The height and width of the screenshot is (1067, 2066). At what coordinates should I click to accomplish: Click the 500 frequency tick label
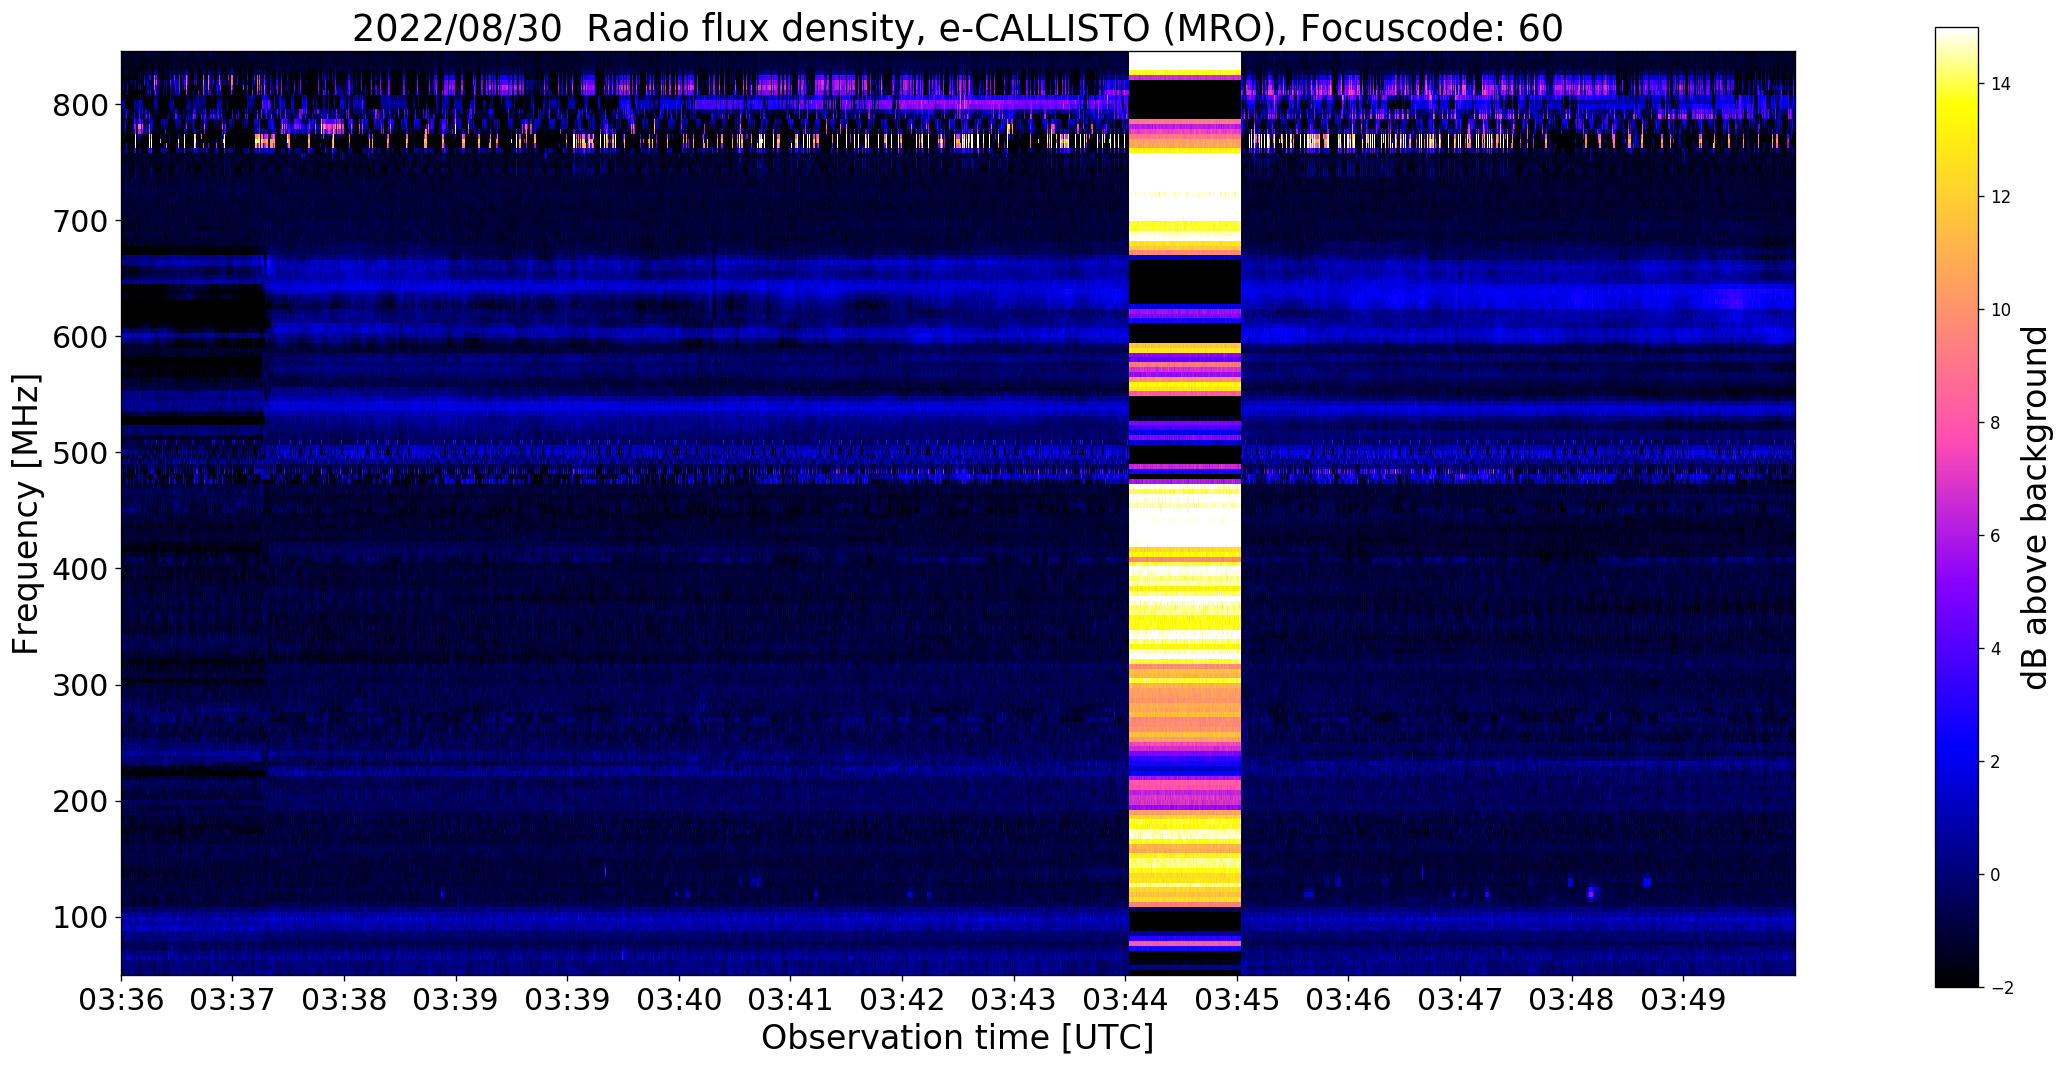pos(80,453)
